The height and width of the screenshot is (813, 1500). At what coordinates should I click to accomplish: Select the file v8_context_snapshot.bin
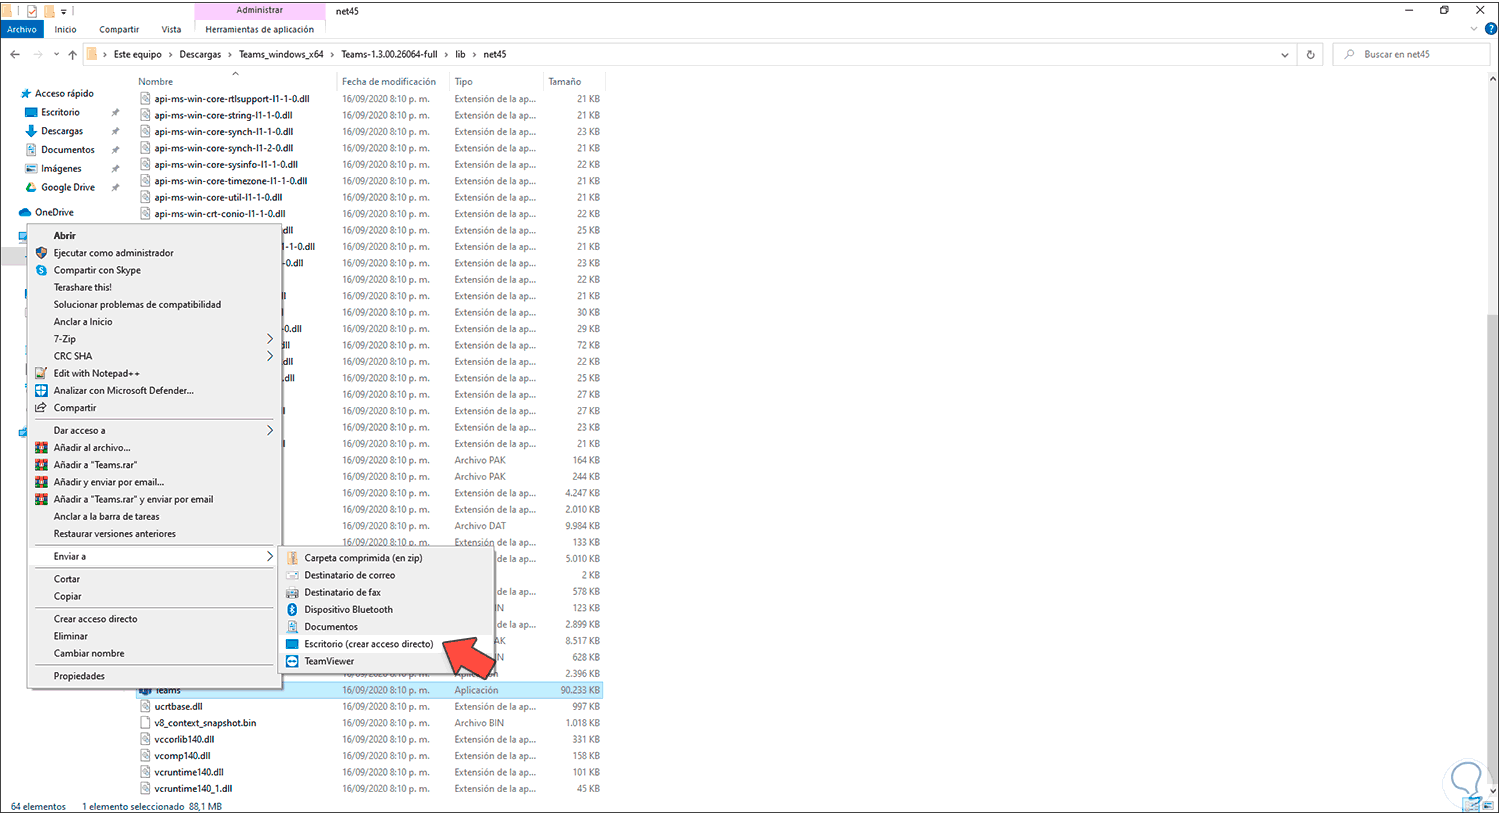pos(205,723)
